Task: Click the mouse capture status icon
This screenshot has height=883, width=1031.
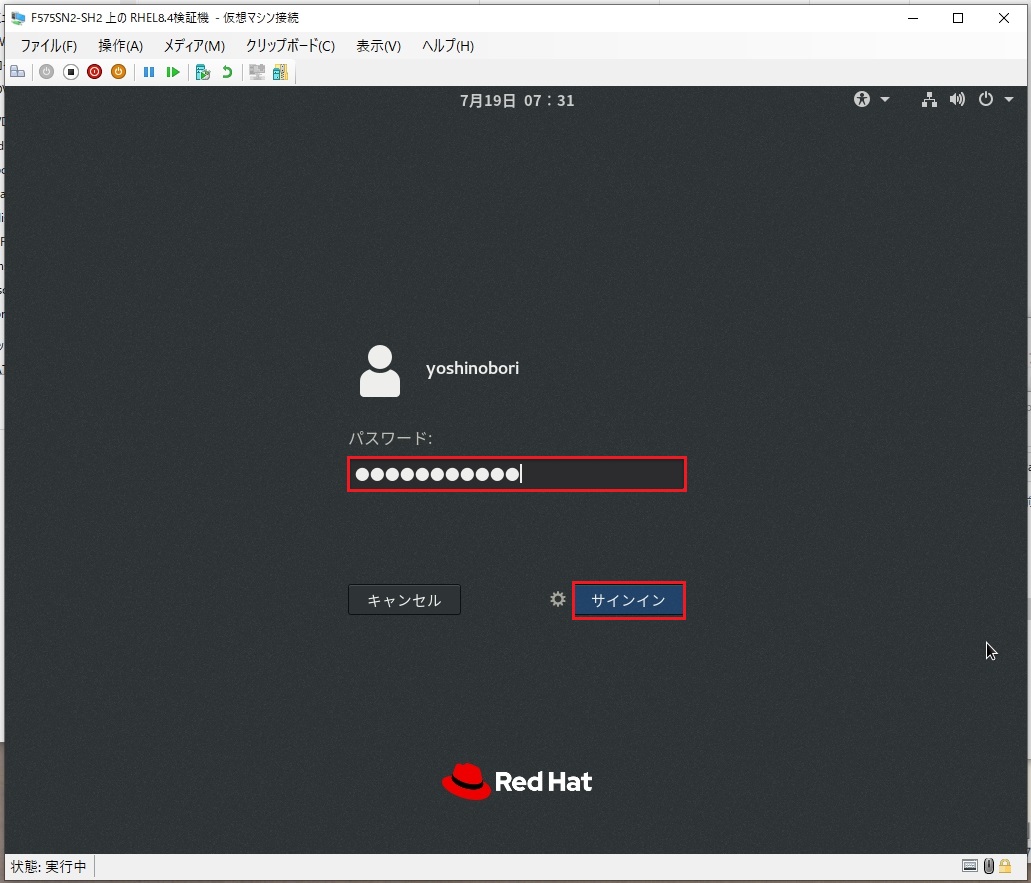Action: click(988, 866)
